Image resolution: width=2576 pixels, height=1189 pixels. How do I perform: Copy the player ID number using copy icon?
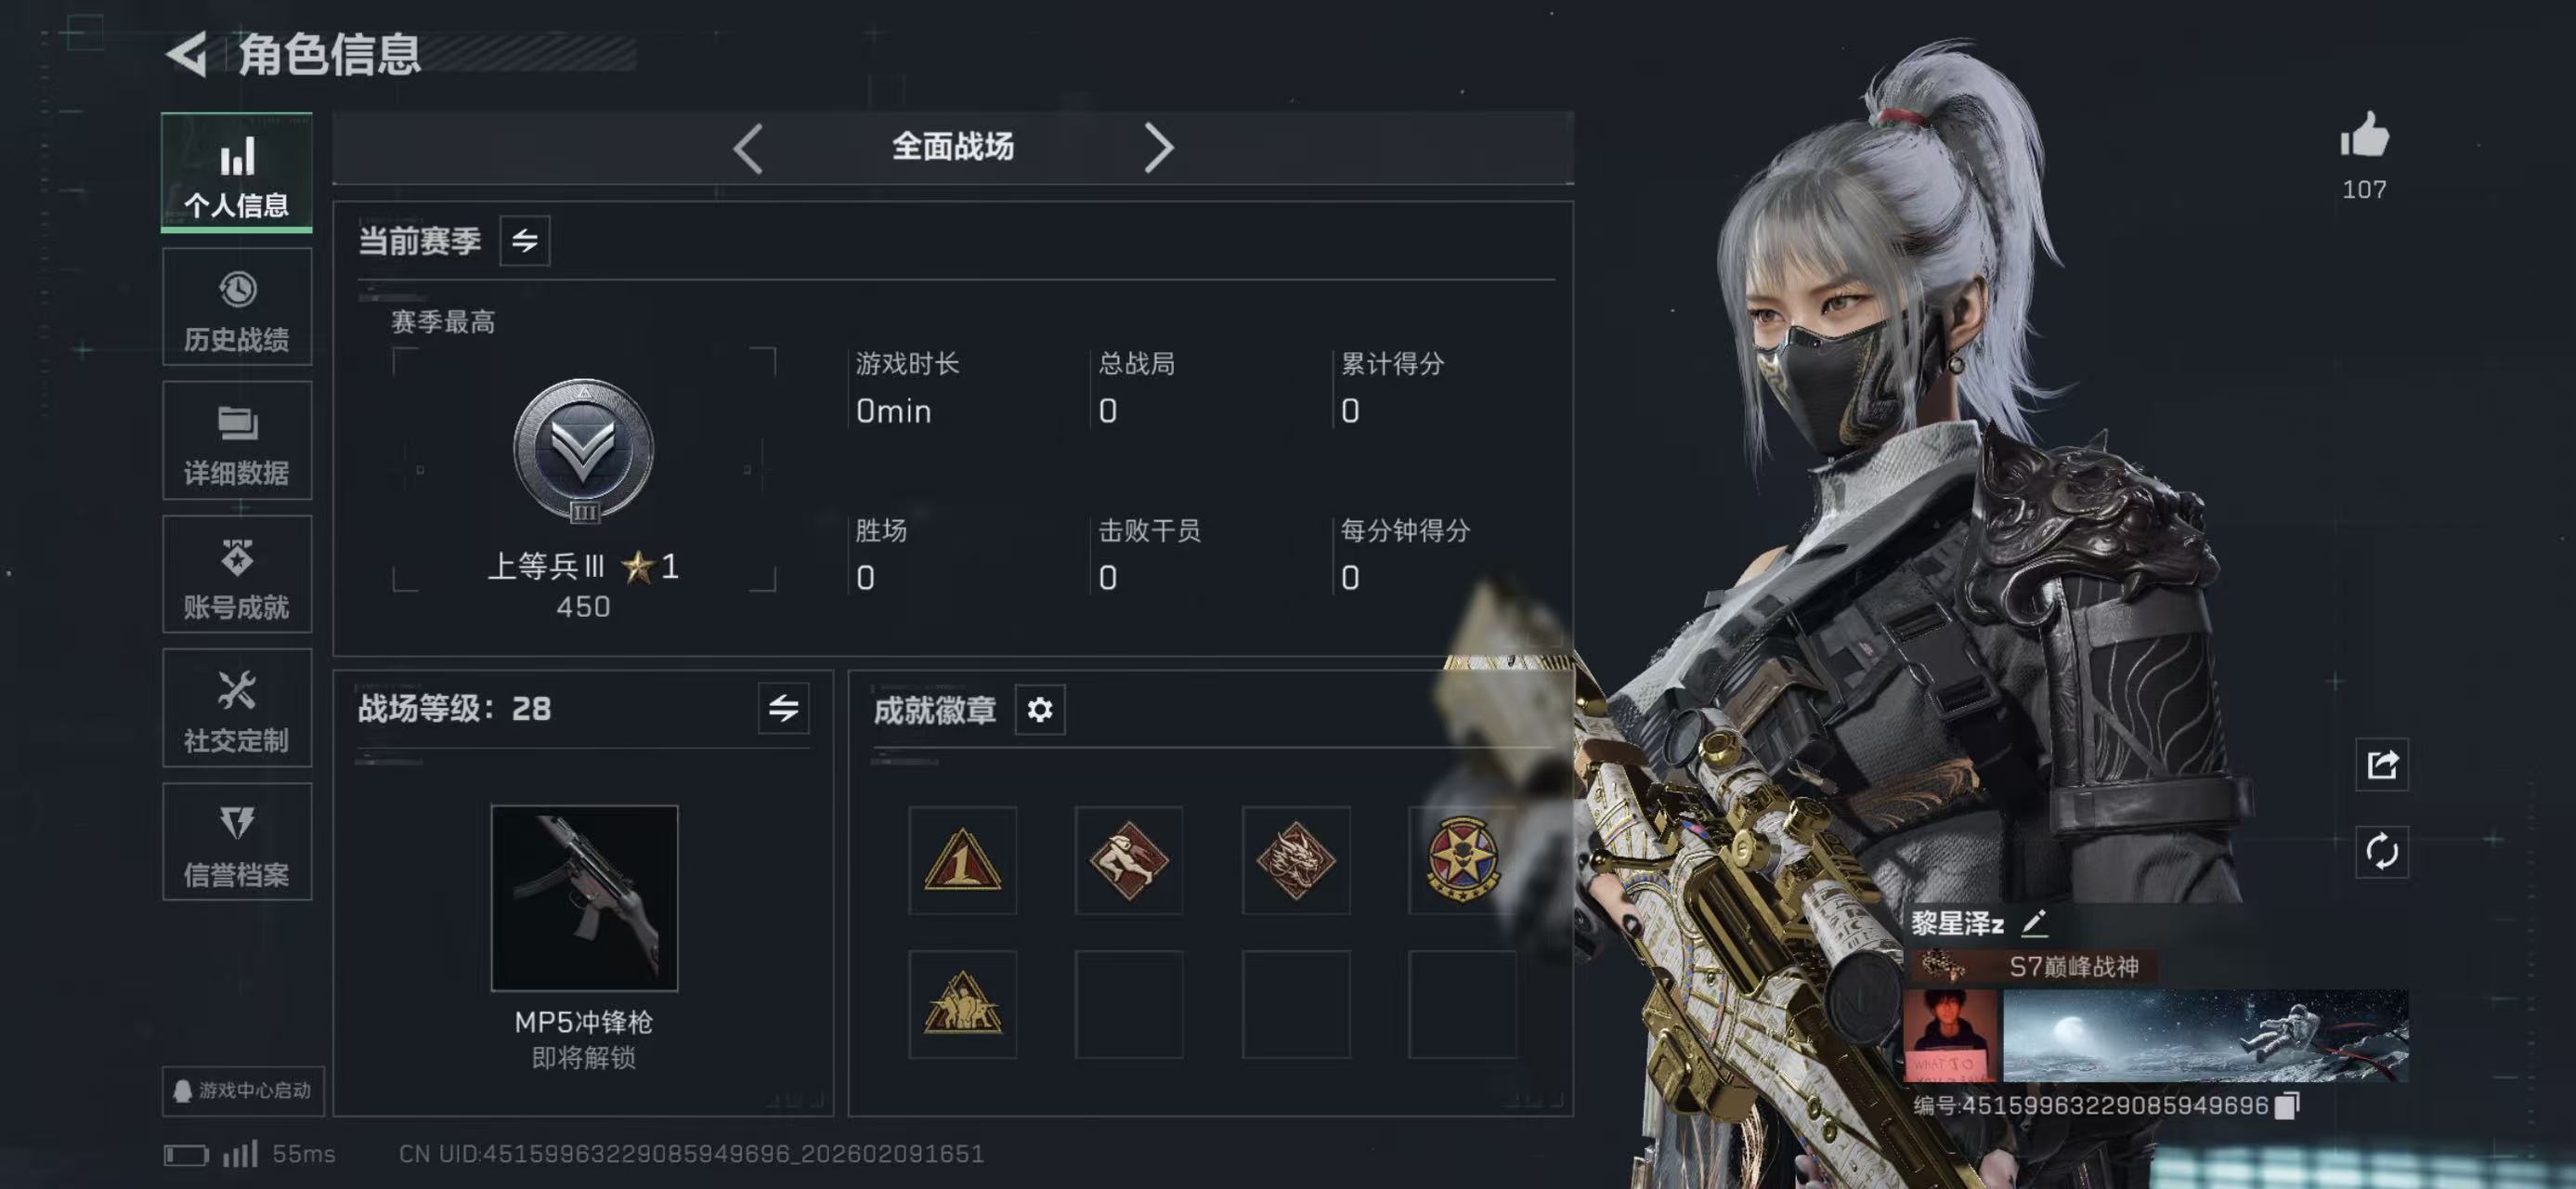(2287, 1105)
